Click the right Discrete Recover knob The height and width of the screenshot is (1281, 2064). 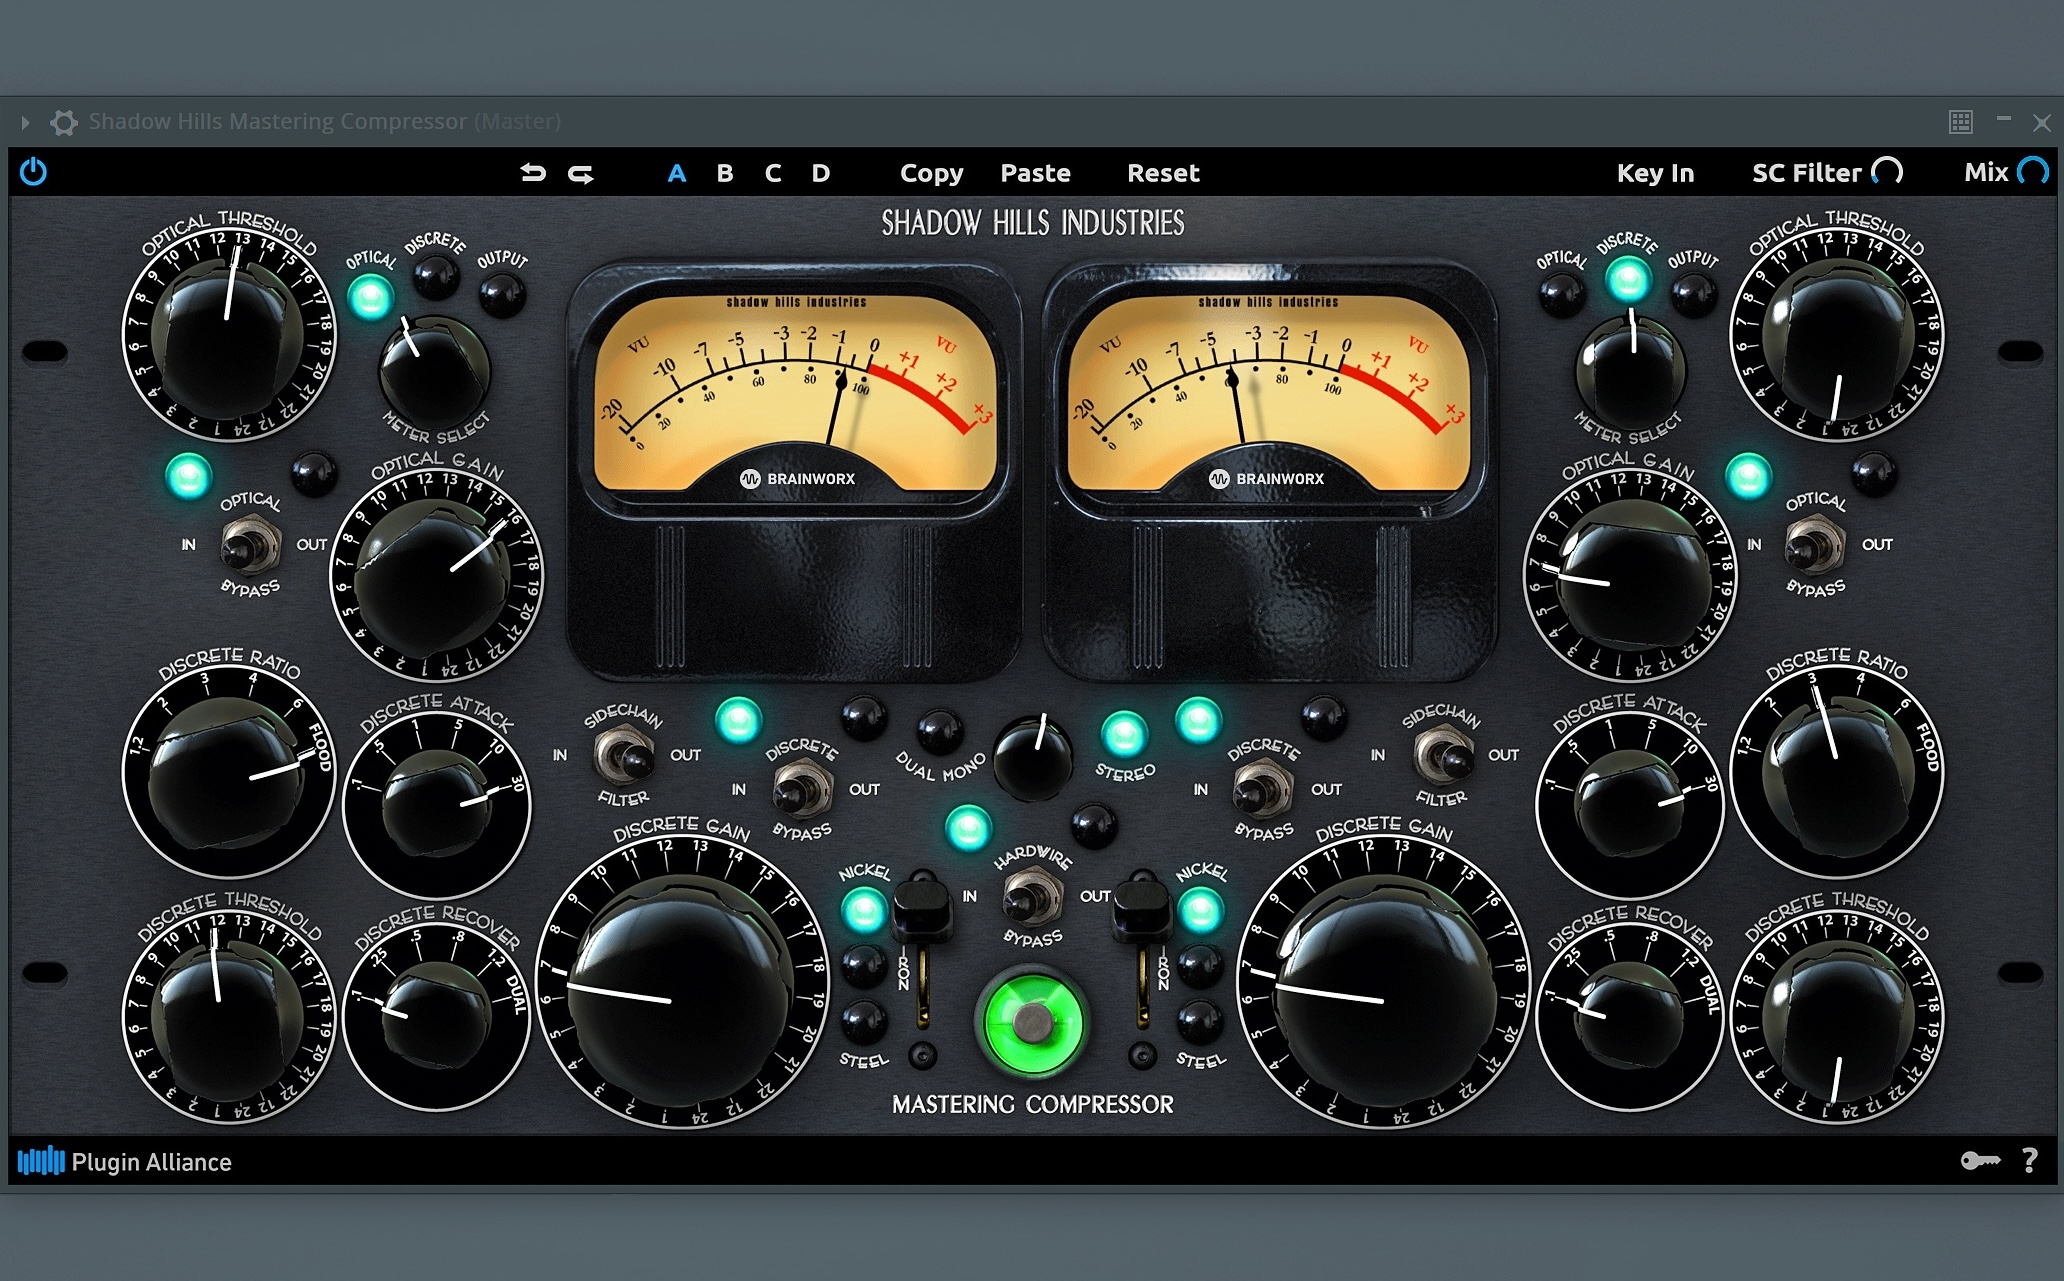click(1630, 1015)
